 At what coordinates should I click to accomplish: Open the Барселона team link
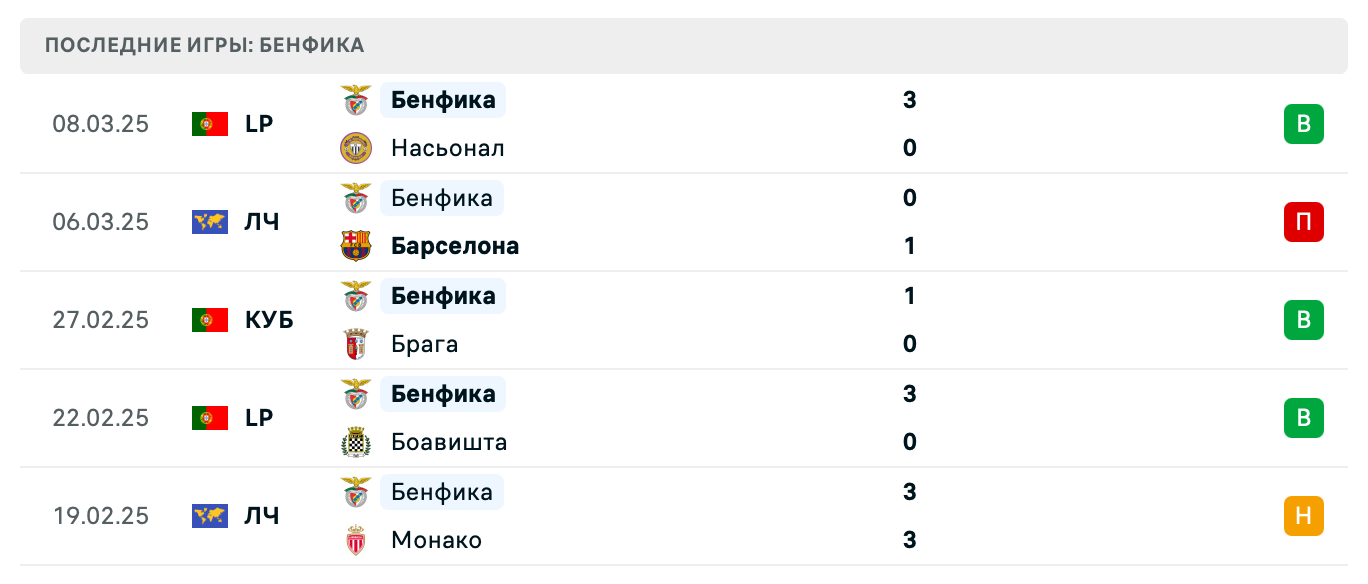tap(455, 246)
